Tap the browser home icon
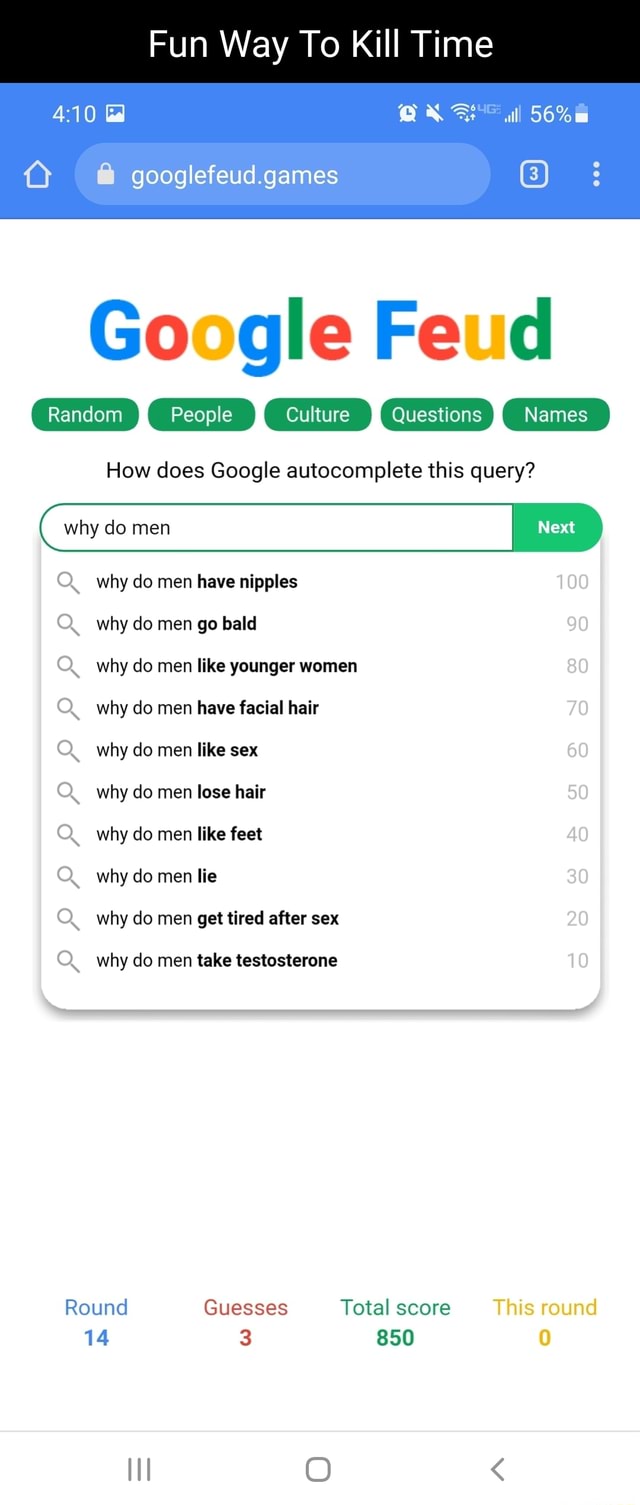 (37, 176)
